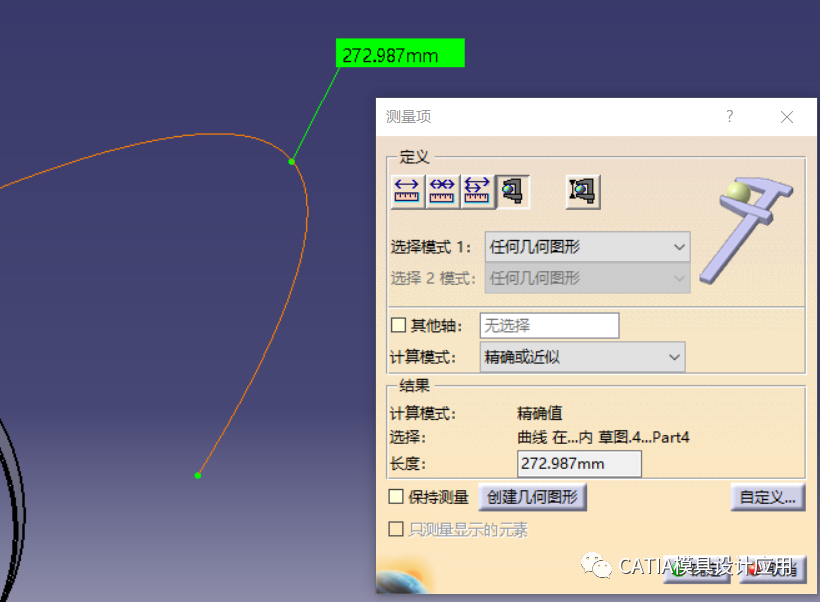Toggle the 保持测量 checkbox
The width and height of the screenshot is (820, 602).
click(397, 497)
